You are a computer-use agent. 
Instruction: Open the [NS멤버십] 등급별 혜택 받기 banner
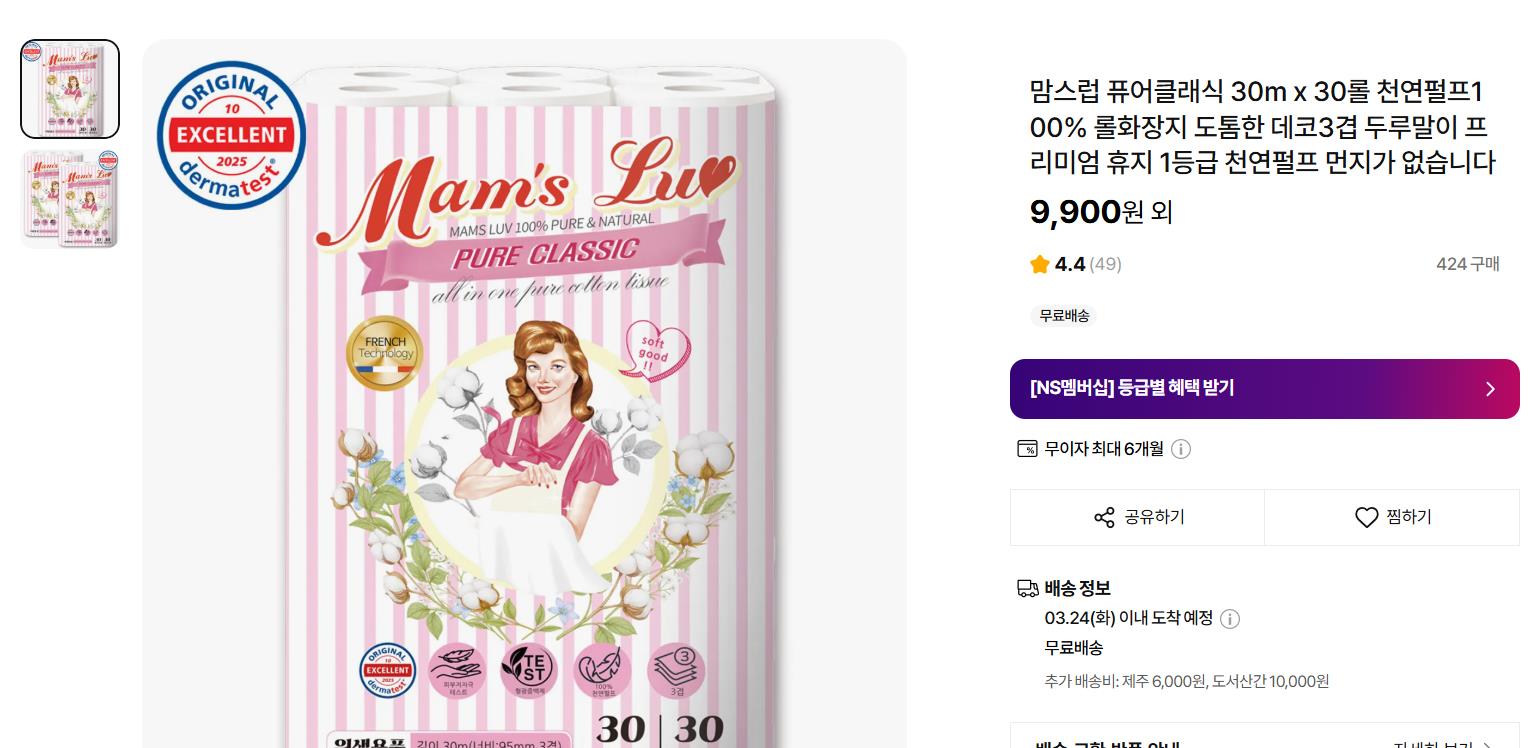(1200, 389)
